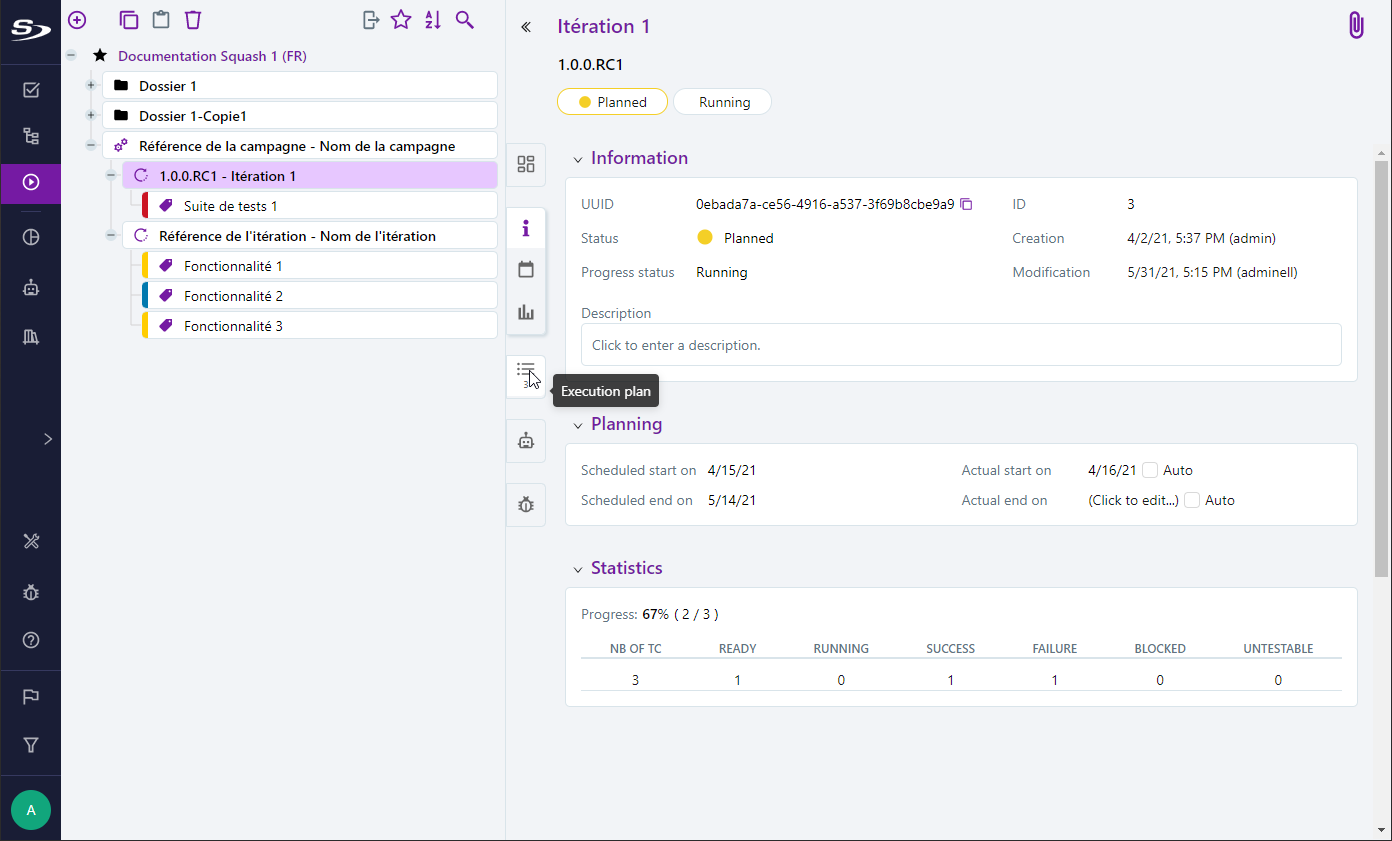Viewport: 1392px width, 841px height.
Task: Click the add to favorites star icon
Action: coord(401,20)
